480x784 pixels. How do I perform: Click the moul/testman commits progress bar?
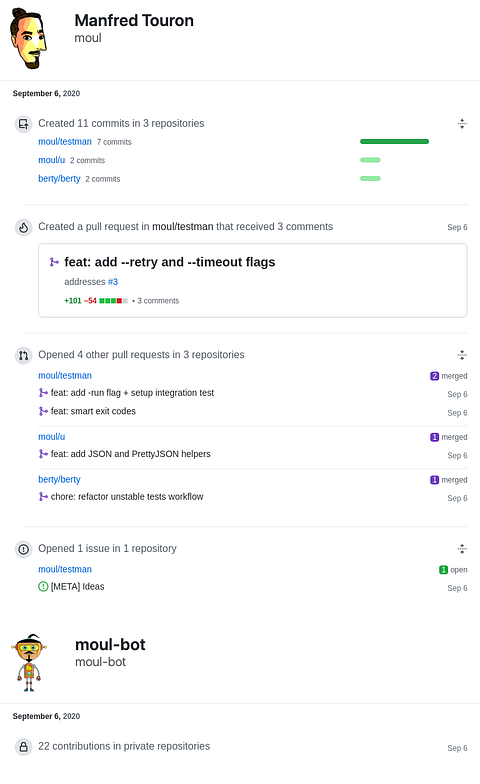coord(394,142)
